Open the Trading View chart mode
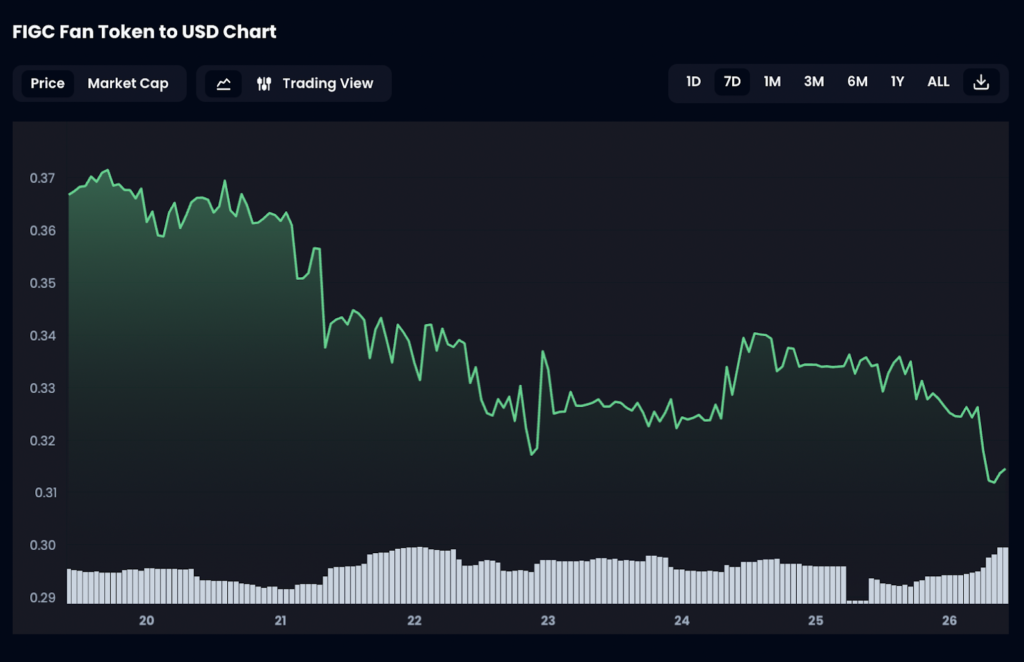Screen dimensions: 1024x662 (x=327, y=83)
